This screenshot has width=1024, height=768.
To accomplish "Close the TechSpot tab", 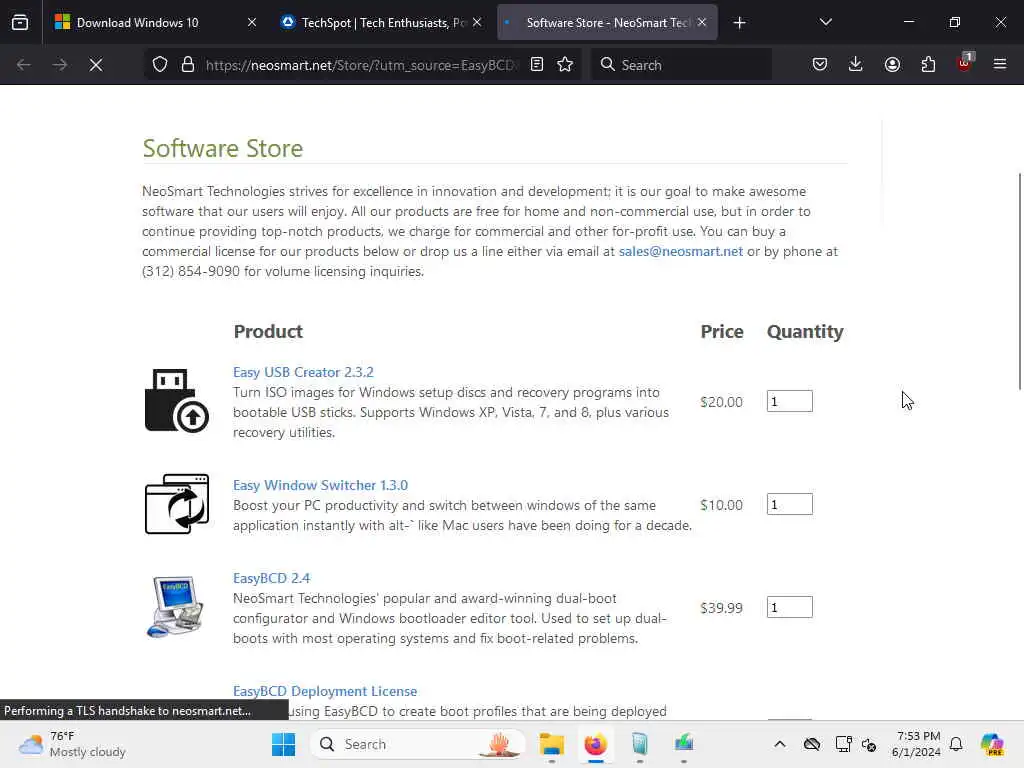I will point(477,22).
